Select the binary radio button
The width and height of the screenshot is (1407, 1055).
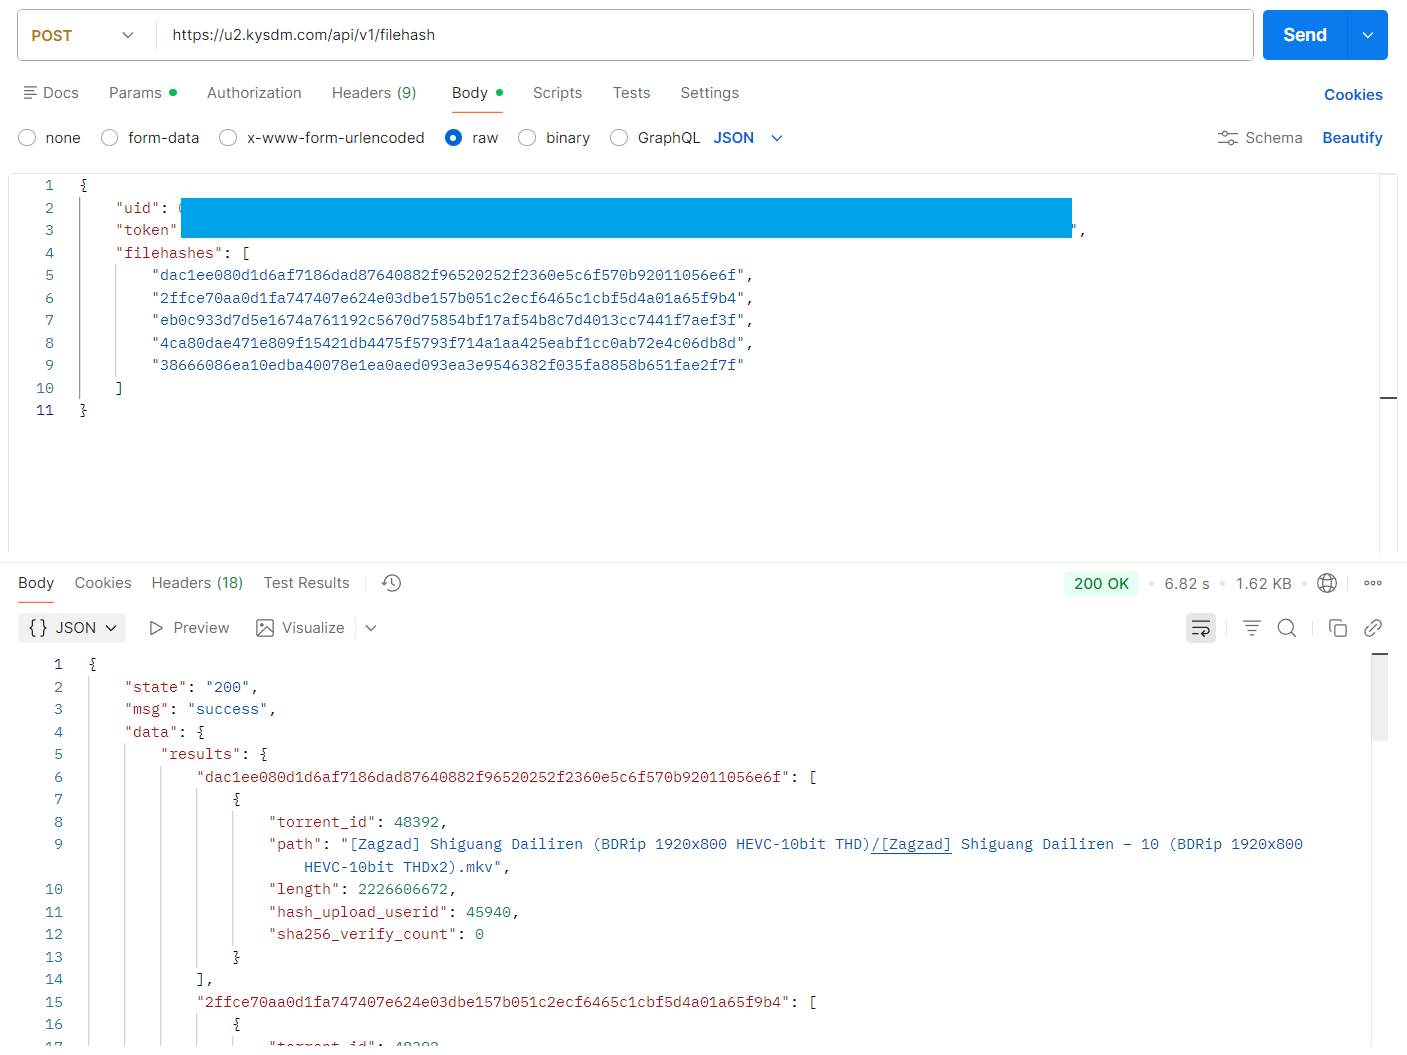527,138
